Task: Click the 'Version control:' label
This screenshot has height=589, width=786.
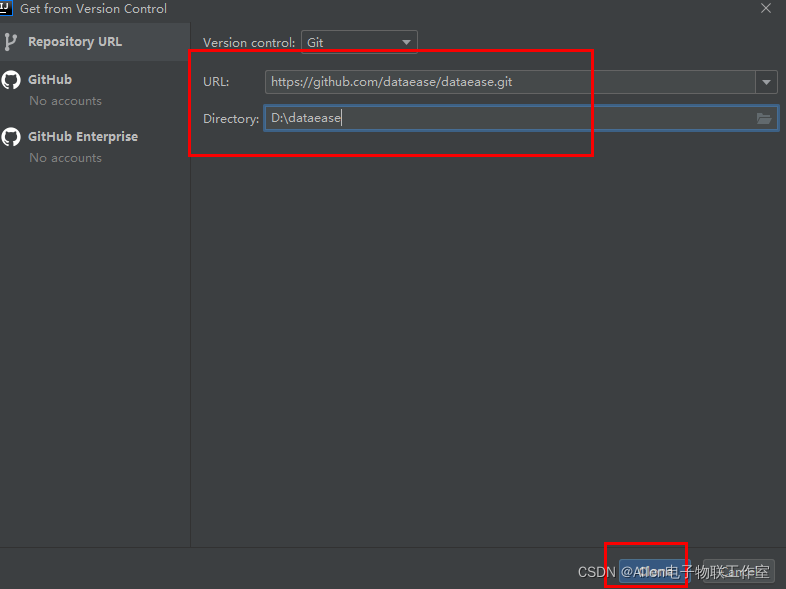Action: [x=249, y=43]
